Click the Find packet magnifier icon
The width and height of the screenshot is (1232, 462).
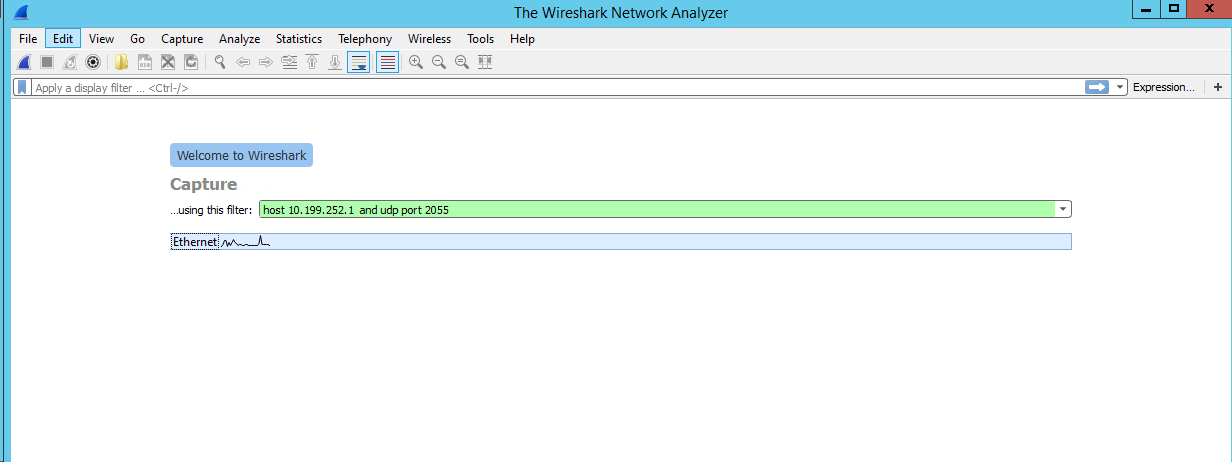220,62
